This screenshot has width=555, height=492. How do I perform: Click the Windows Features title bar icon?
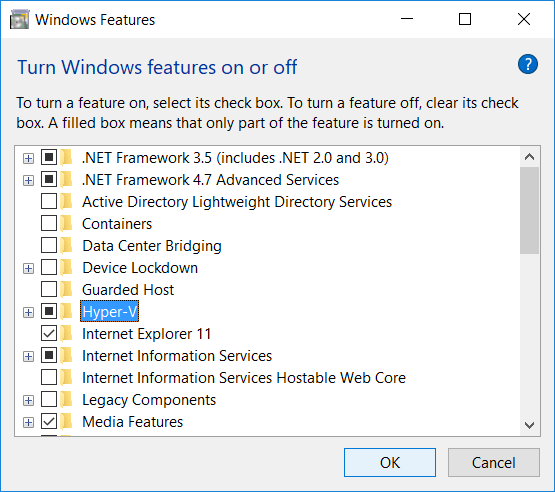19,19
